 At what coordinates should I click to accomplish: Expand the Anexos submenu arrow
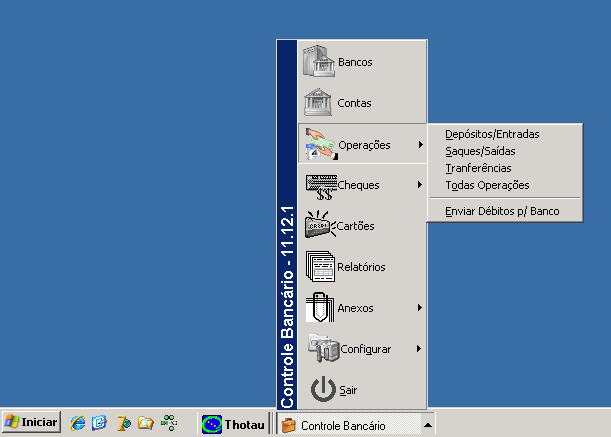coord(420,308)
